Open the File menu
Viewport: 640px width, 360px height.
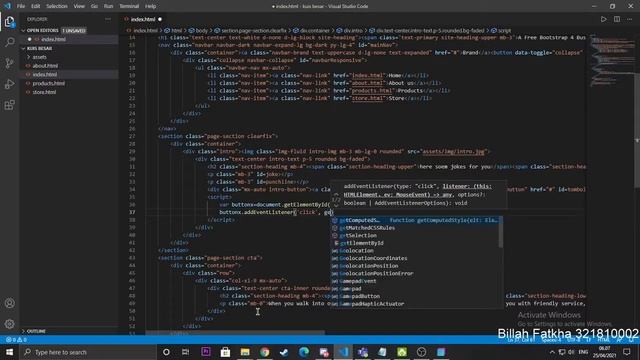coord(21,6)
